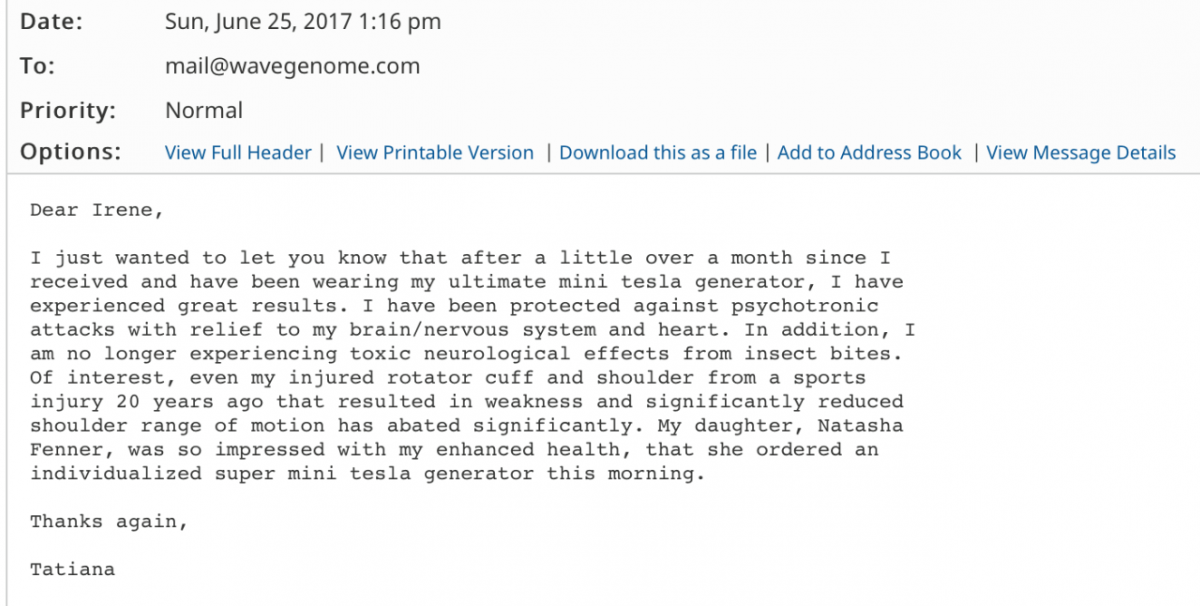
Task: Open View Message Details
Action: click(x=1081, y=153)
